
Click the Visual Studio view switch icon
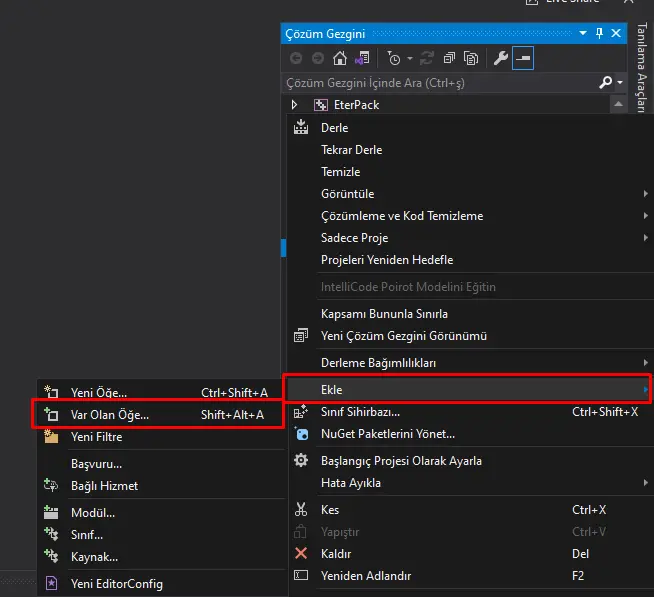[x=363, y=59]
